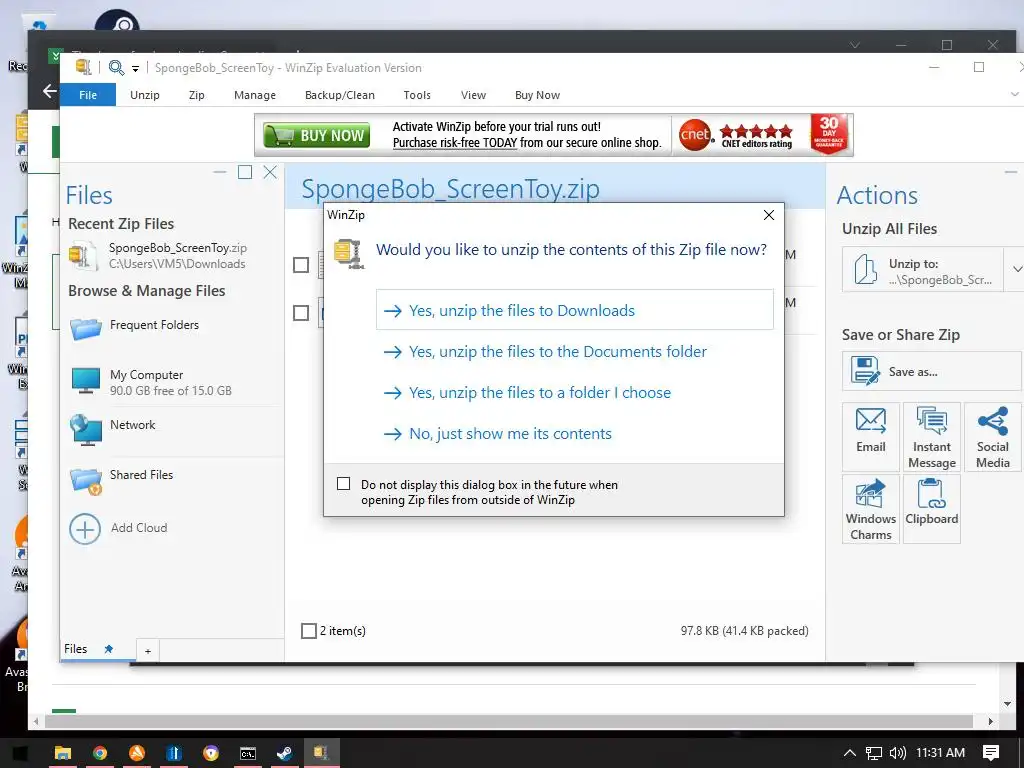1024x768 pixels.
Task: Close the Files pane with X icon
Action: [270, 172]
